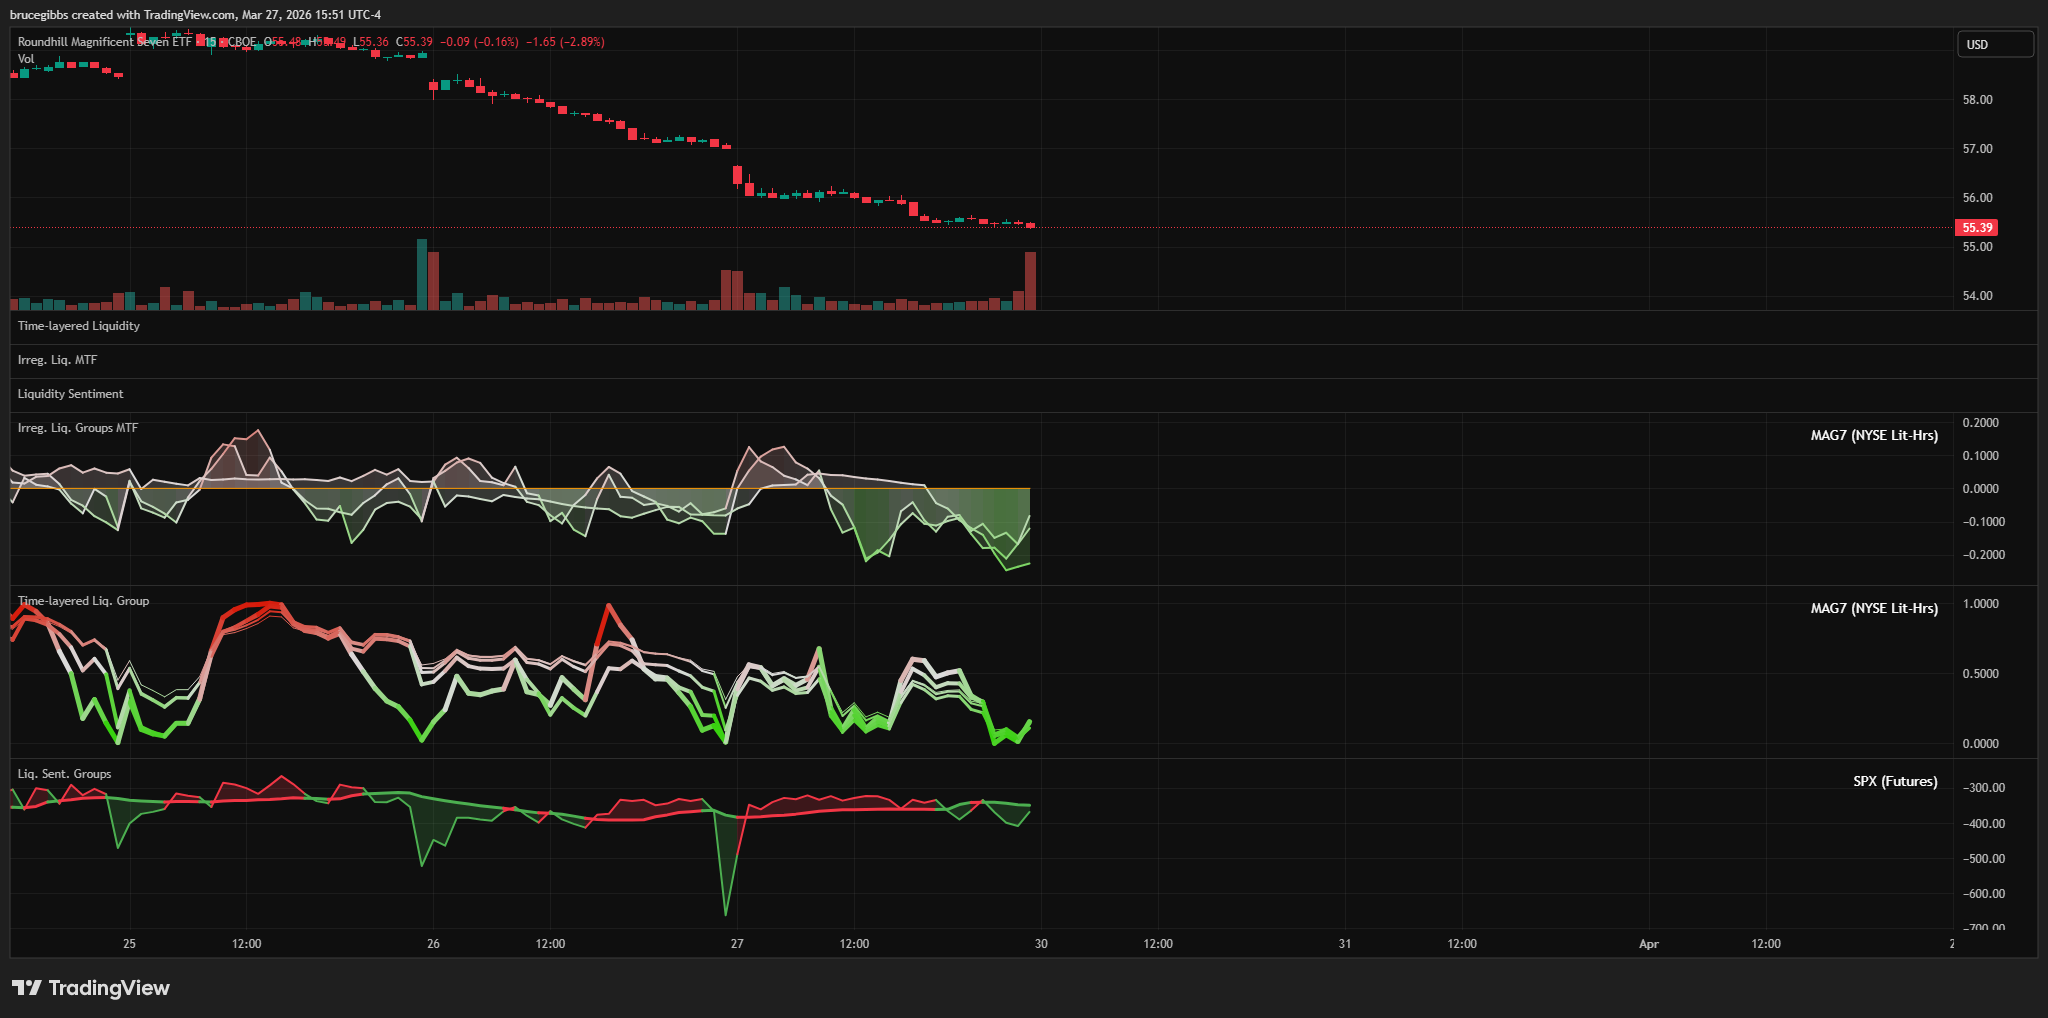Click the 58.00 price scale label

click(1977, 100)
